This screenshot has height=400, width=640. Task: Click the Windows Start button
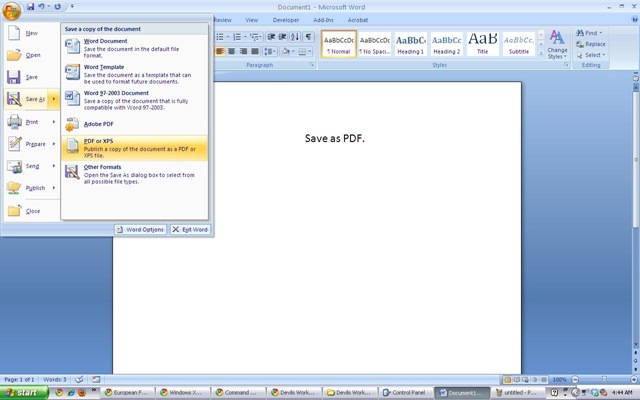pyautogui.click(x=24, y=393)
